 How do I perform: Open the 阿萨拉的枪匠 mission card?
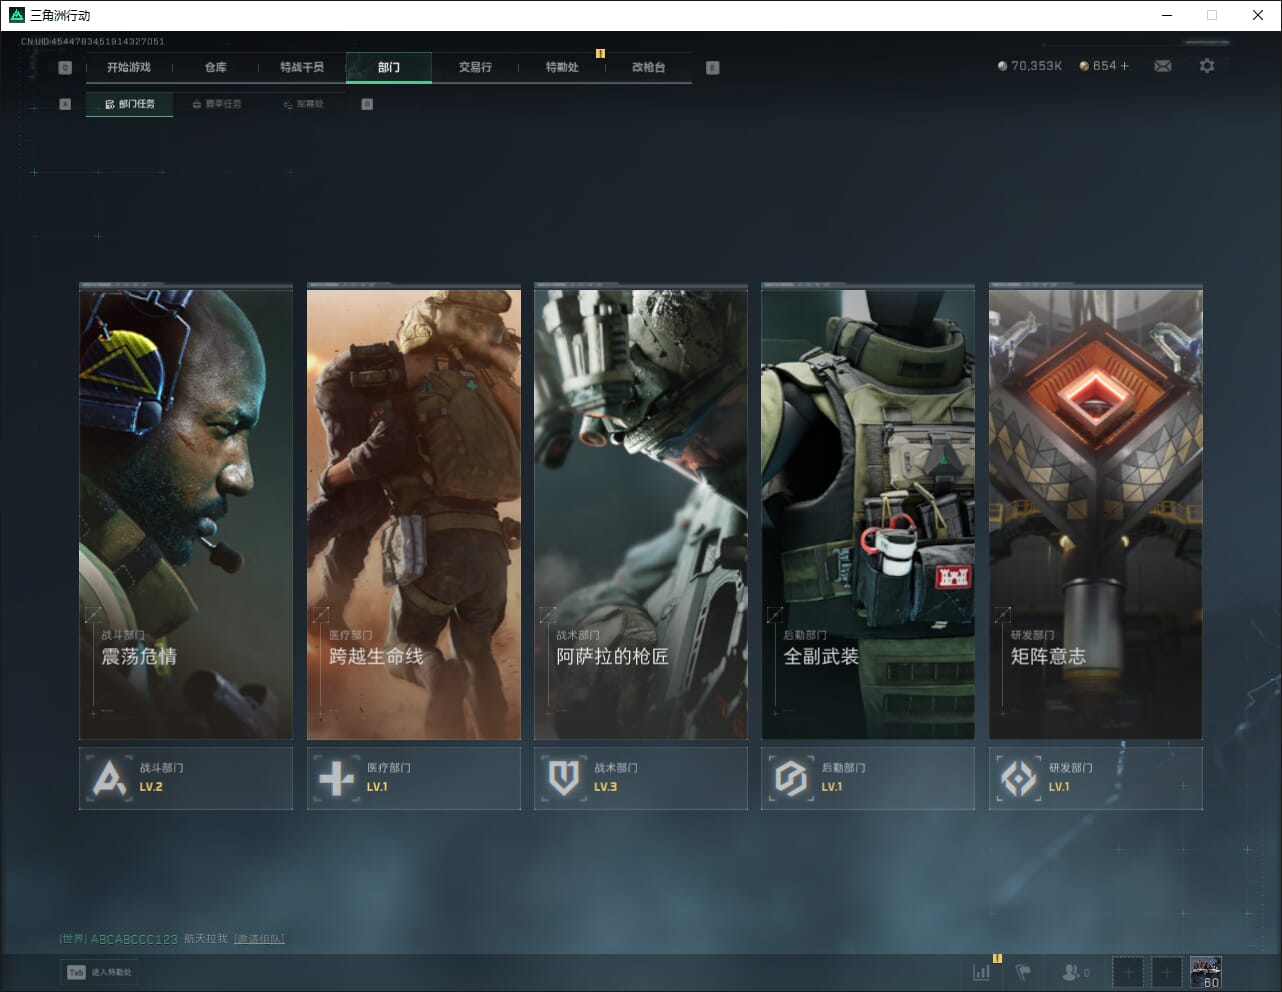coord(640,514)
